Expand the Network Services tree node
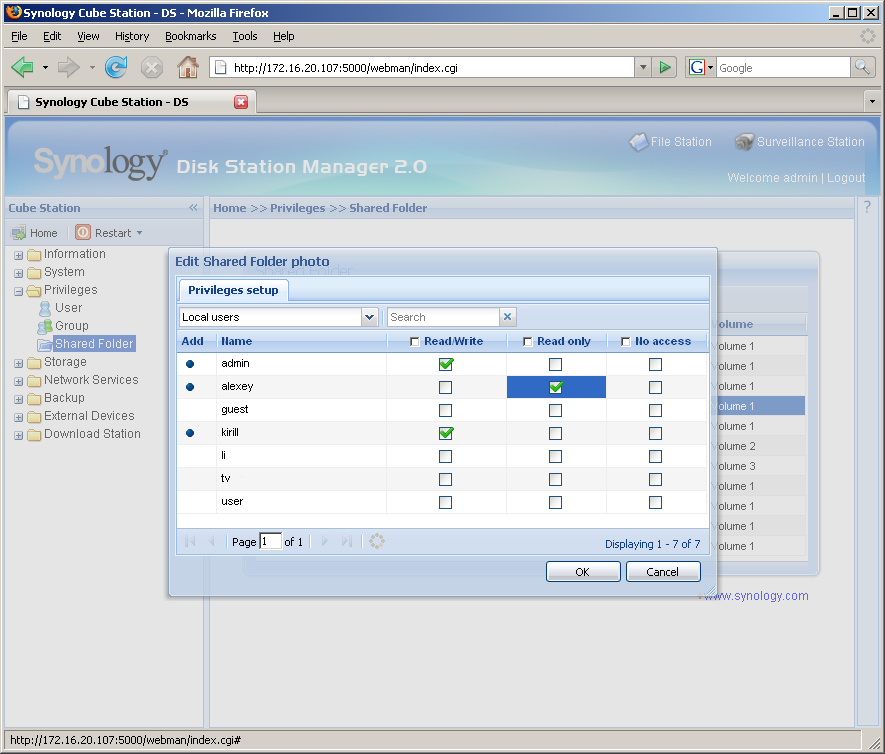885x754 pixels. click(x=19, y=382)
